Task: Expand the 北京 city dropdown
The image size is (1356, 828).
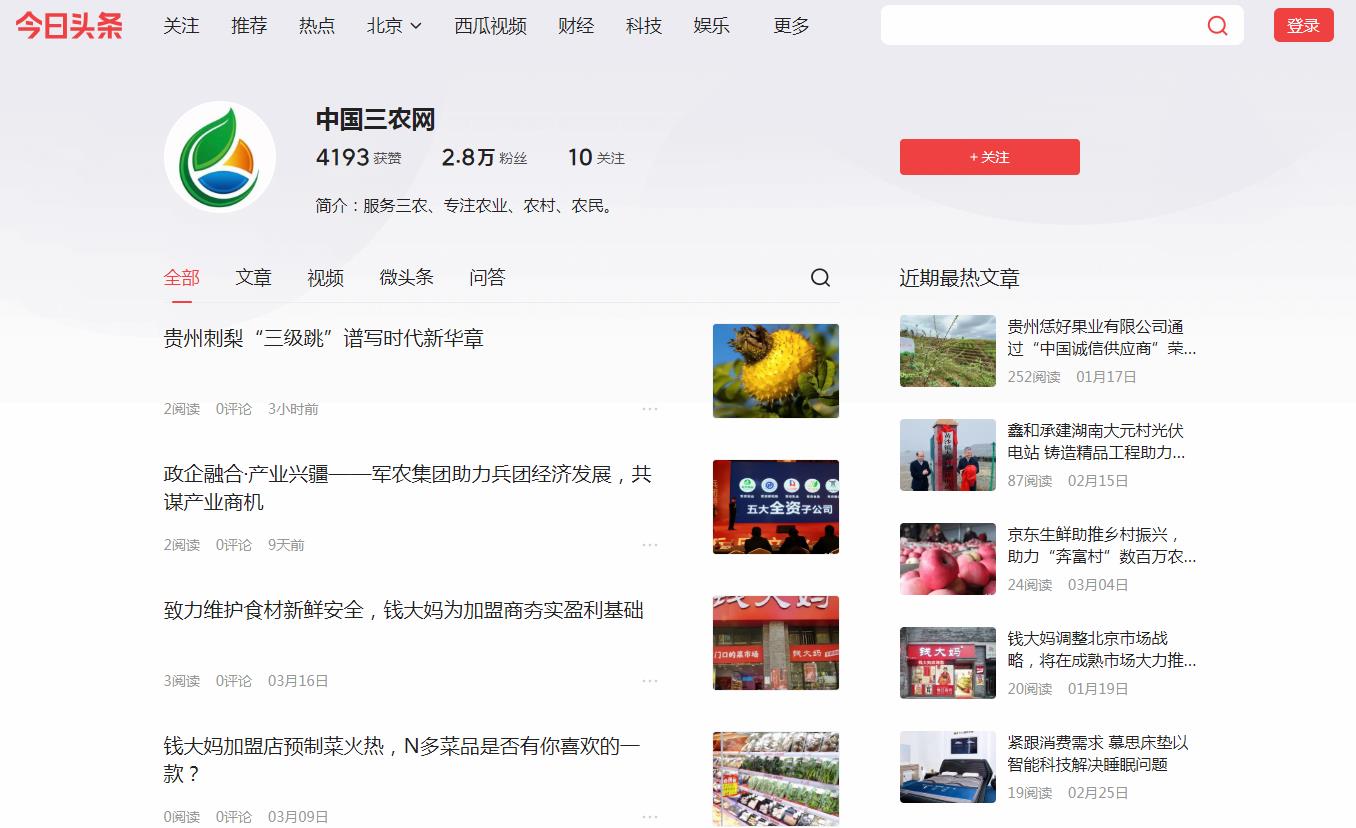Action: (x=394, y=26)
